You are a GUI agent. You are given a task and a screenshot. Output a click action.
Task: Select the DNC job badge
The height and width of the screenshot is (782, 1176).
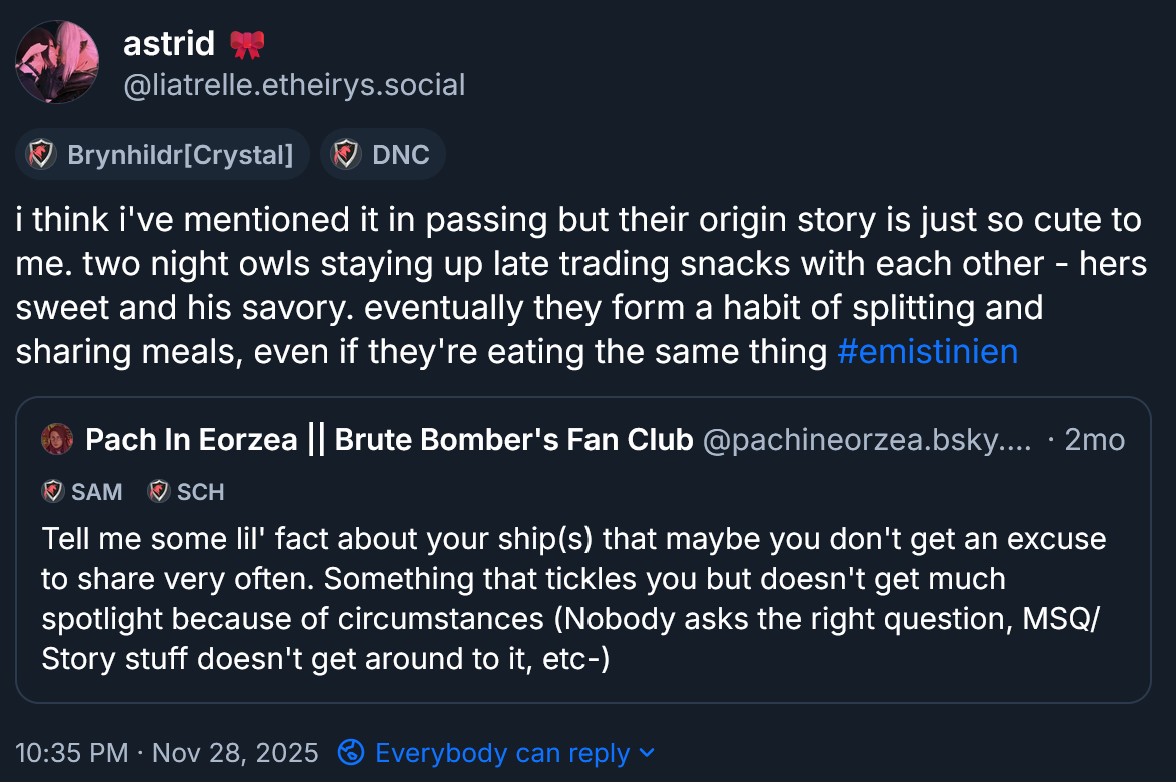point(400,154)
